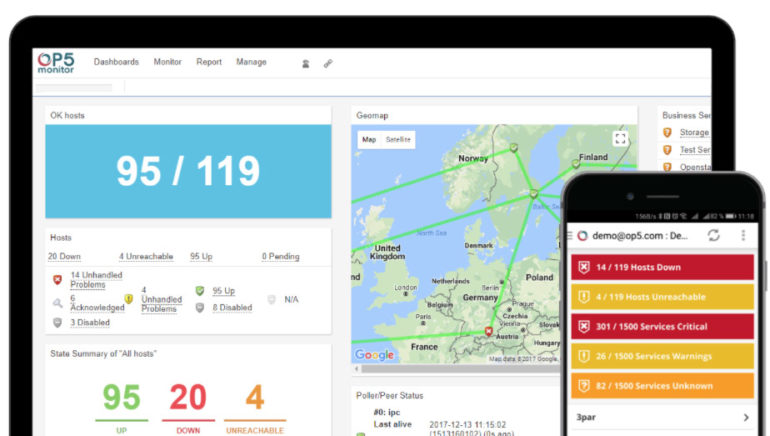The height and width of the screenshot is (436, 770).
Task: Click the grey shield beside 3 Disabled
Action: [x=57, y=322]
